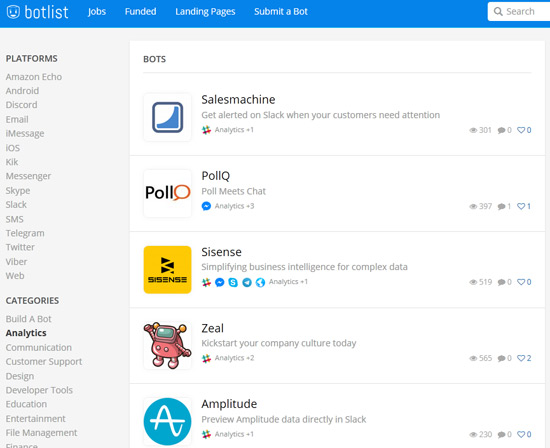
Task: Filter by Twitter platform
Action: pos(20,247)
